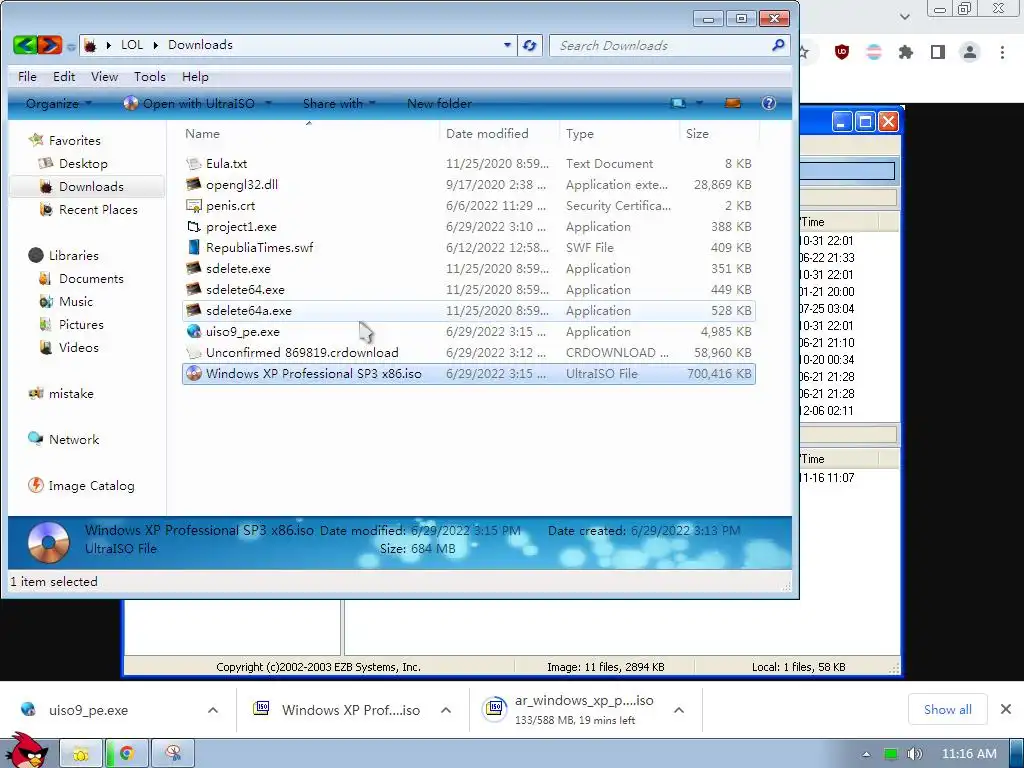Screen dimensions: 1024x768
Task: Select sdelete64a.exe file row
Action: pyautogui.click(x=469, y=310)
